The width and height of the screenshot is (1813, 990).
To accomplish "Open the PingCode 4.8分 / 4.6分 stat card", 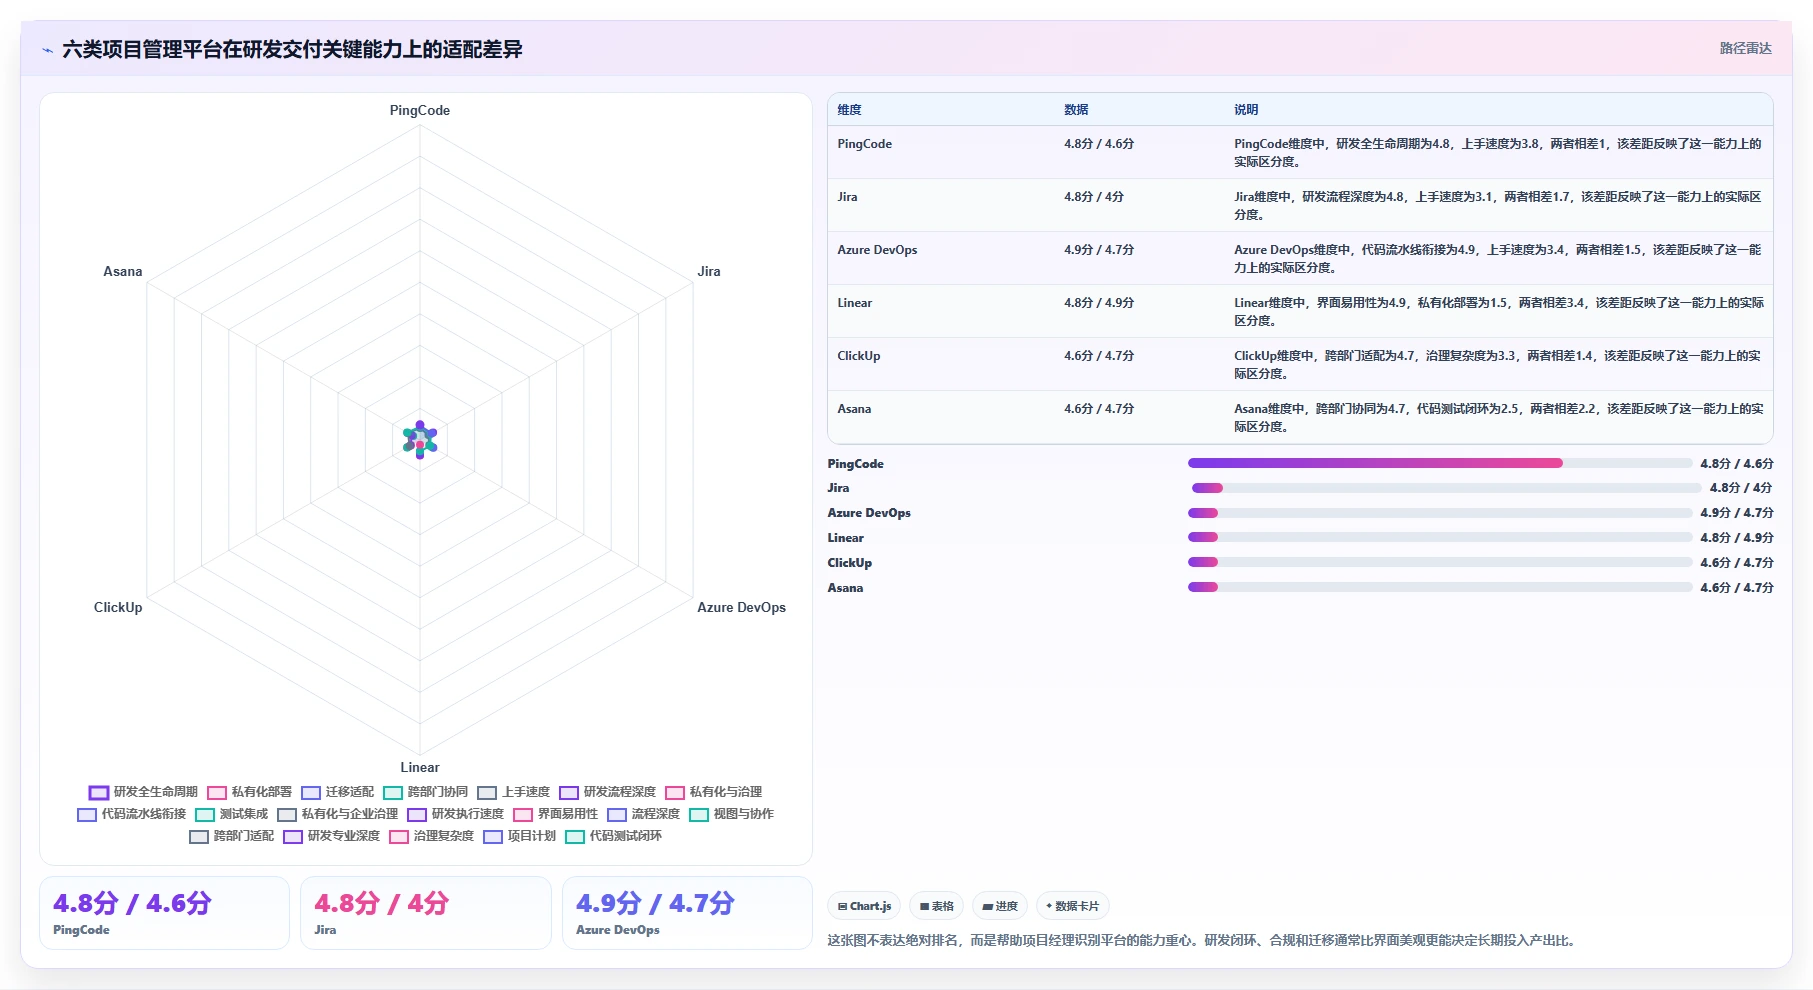I will pos(164,913).
